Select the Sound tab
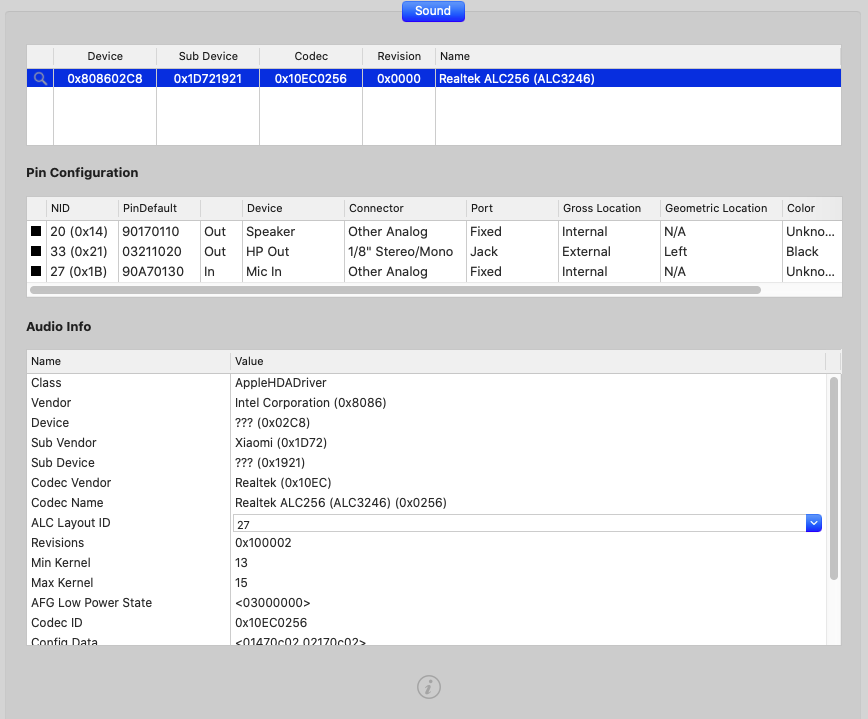868x719 pixels. (433, 11)
